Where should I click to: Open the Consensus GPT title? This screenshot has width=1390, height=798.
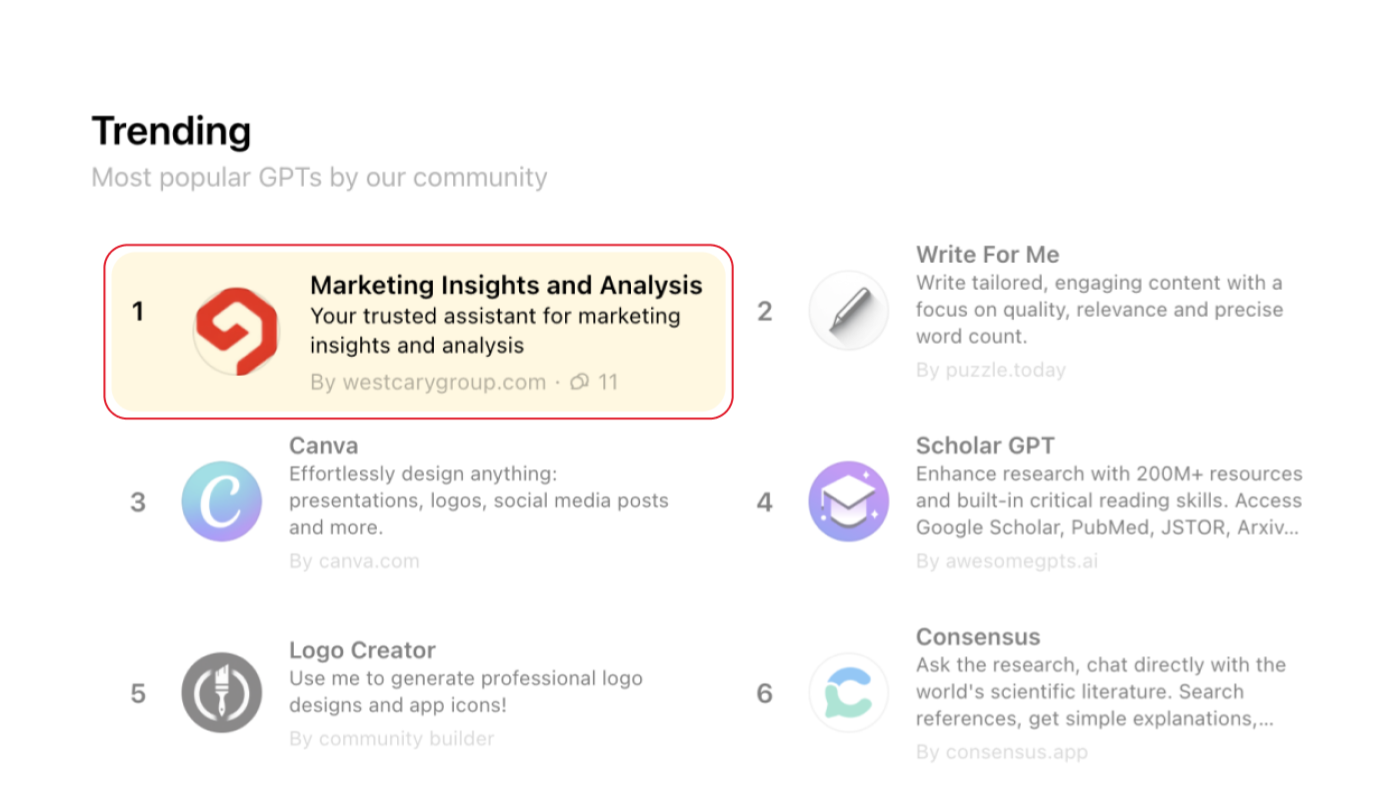click(978, 637)
